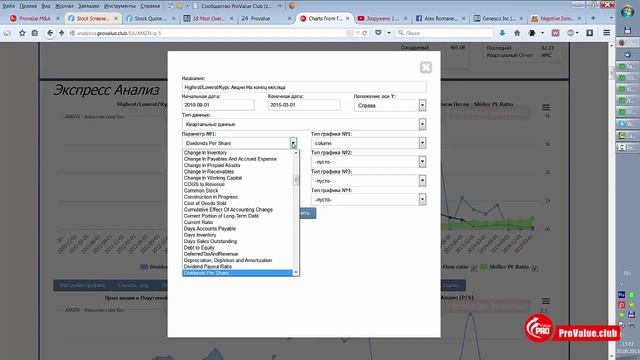This screenshot has height=360, width=640.
Task: Toggle the Shiller PE Ratio legend checkbox
Action: point(535,268)
